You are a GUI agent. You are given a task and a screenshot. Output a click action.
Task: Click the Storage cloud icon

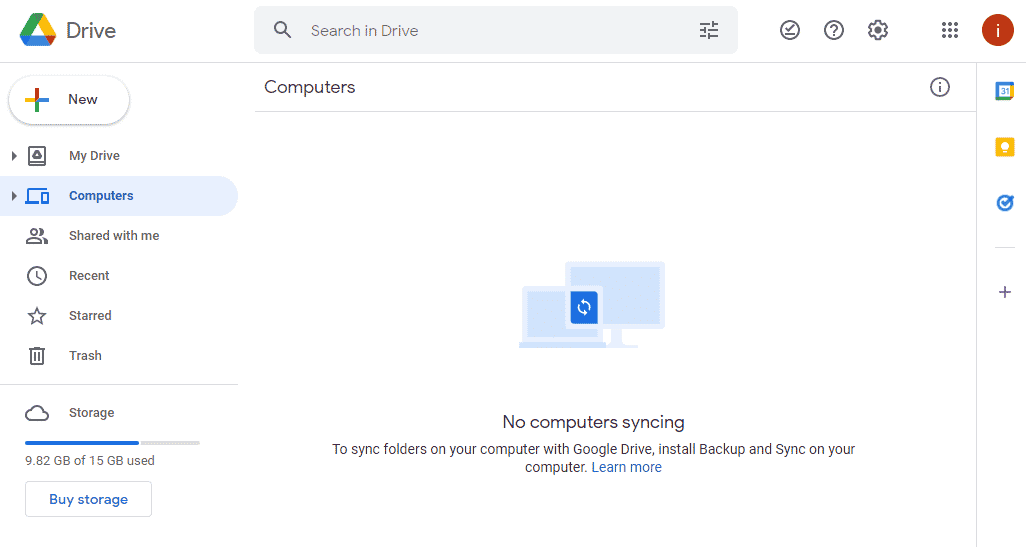click(x=37, y=413)
